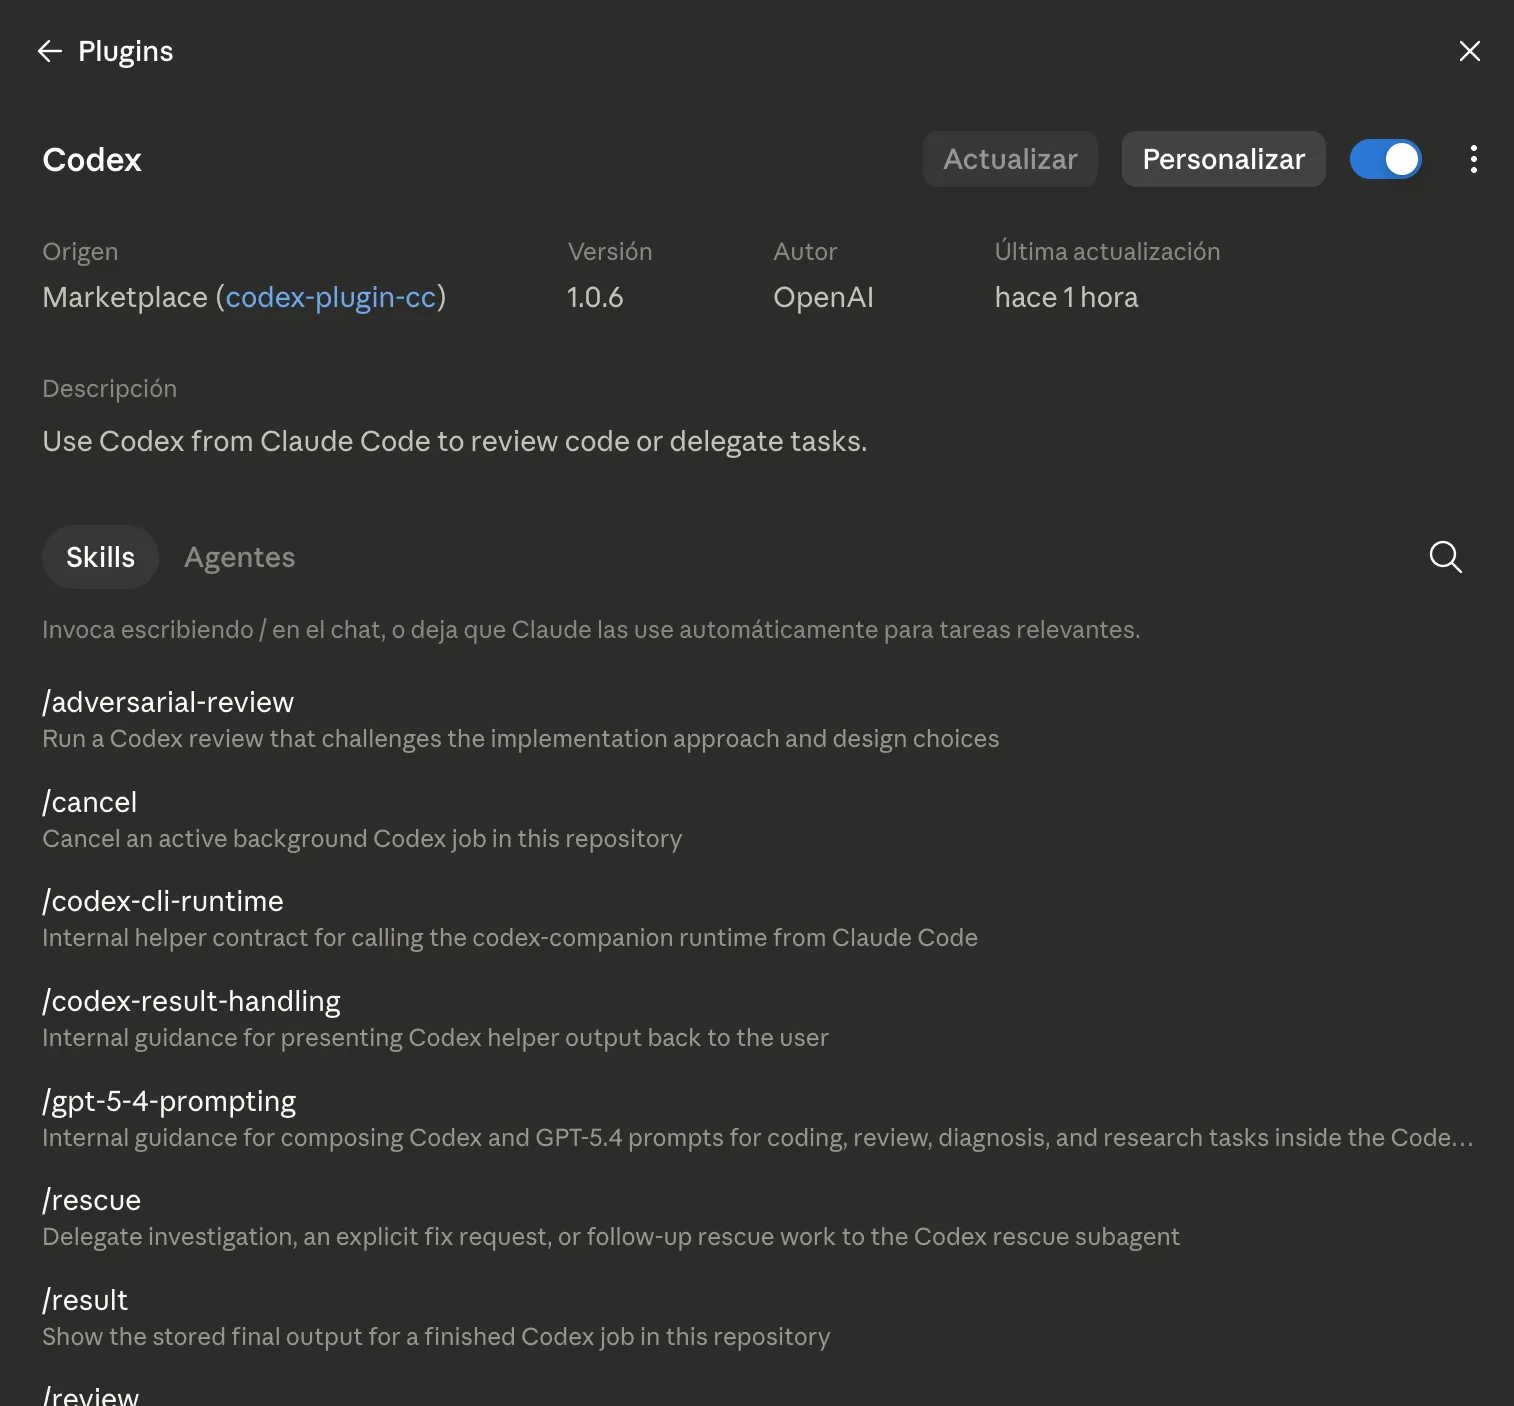The image size is (1514, 1406).
Task: Click the Personalizar button
Action: [x=1223, y=159]
